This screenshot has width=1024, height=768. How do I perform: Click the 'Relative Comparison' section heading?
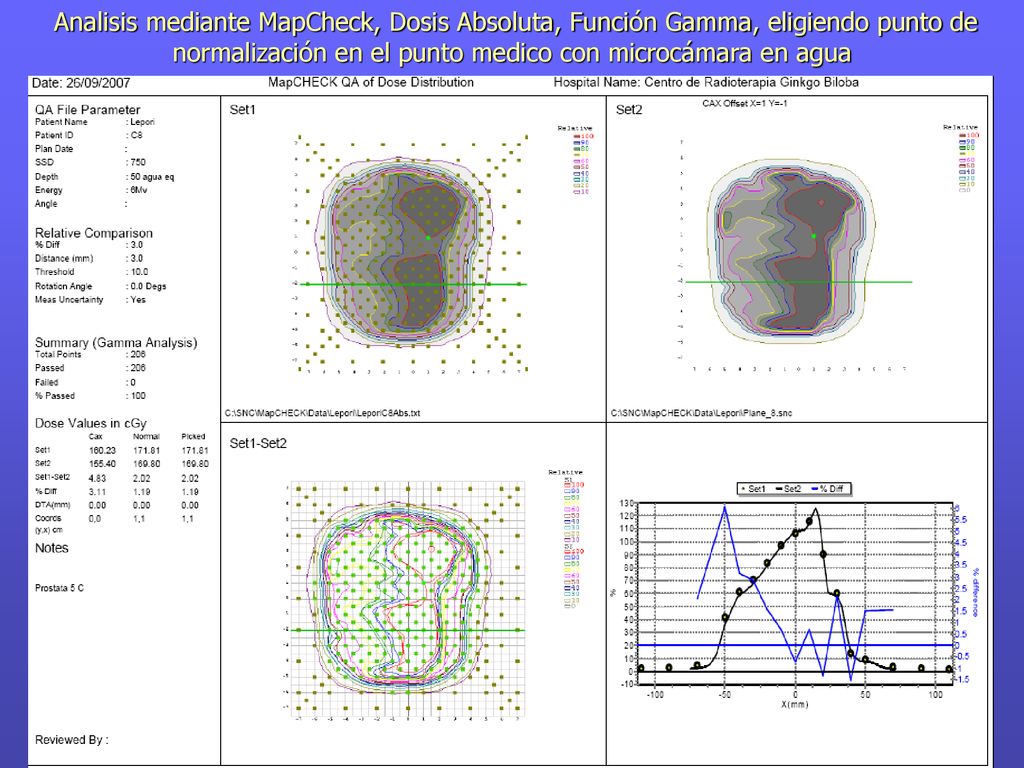93,233
